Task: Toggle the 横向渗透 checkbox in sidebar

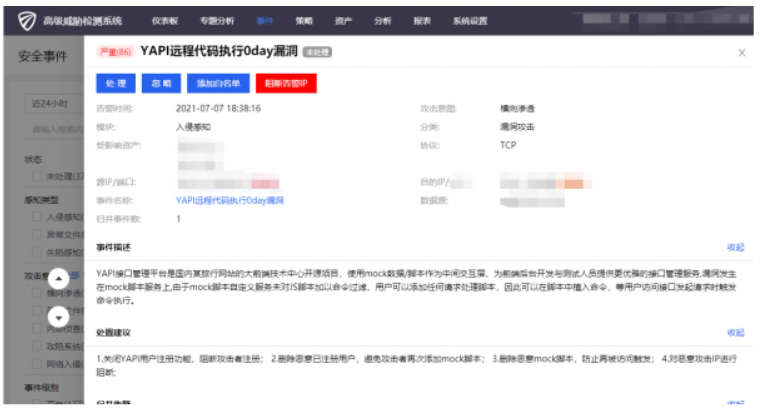Action: point(36,293)
